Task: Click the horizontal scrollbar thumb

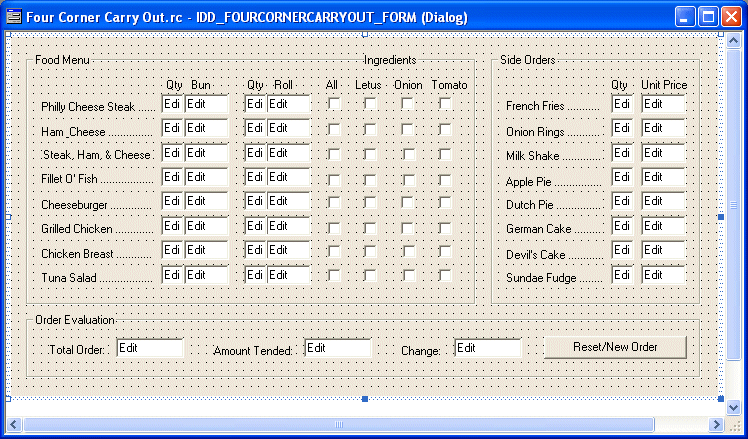Action: (339, 424)
